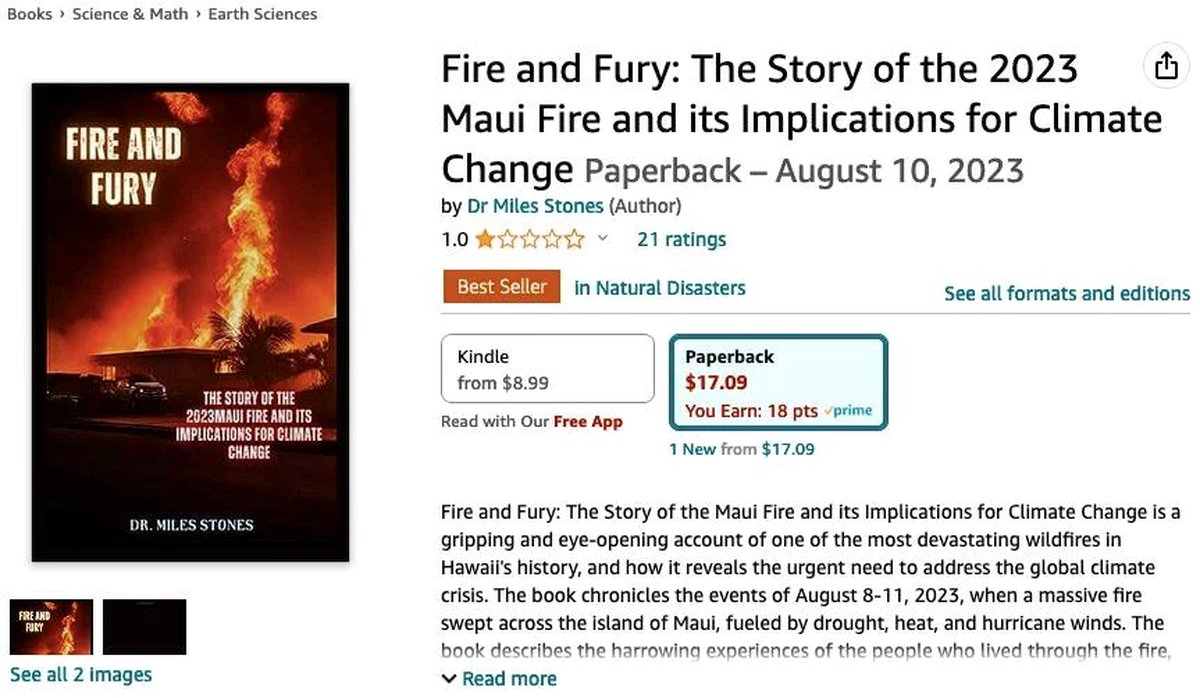This screenshot has width=1200, height=698.
Task: Click the star rating icons
Action: (530, 240)
